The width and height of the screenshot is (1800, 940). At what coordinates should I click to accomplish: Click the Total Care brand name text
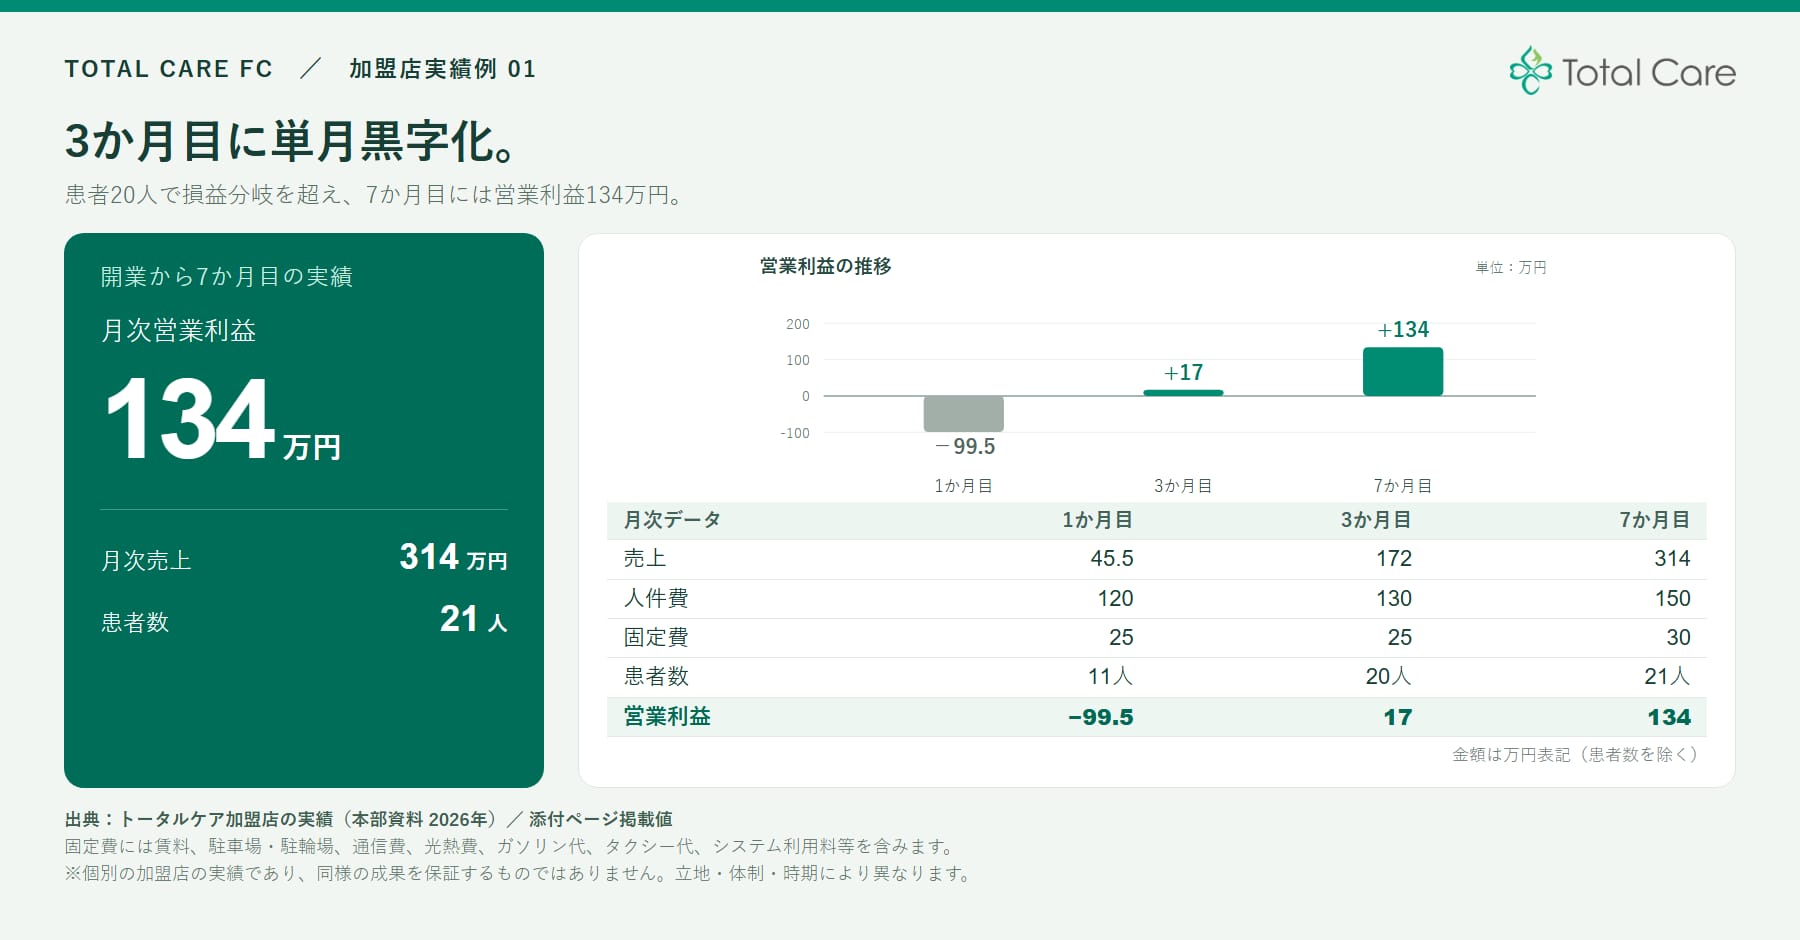pos(1648,73)
